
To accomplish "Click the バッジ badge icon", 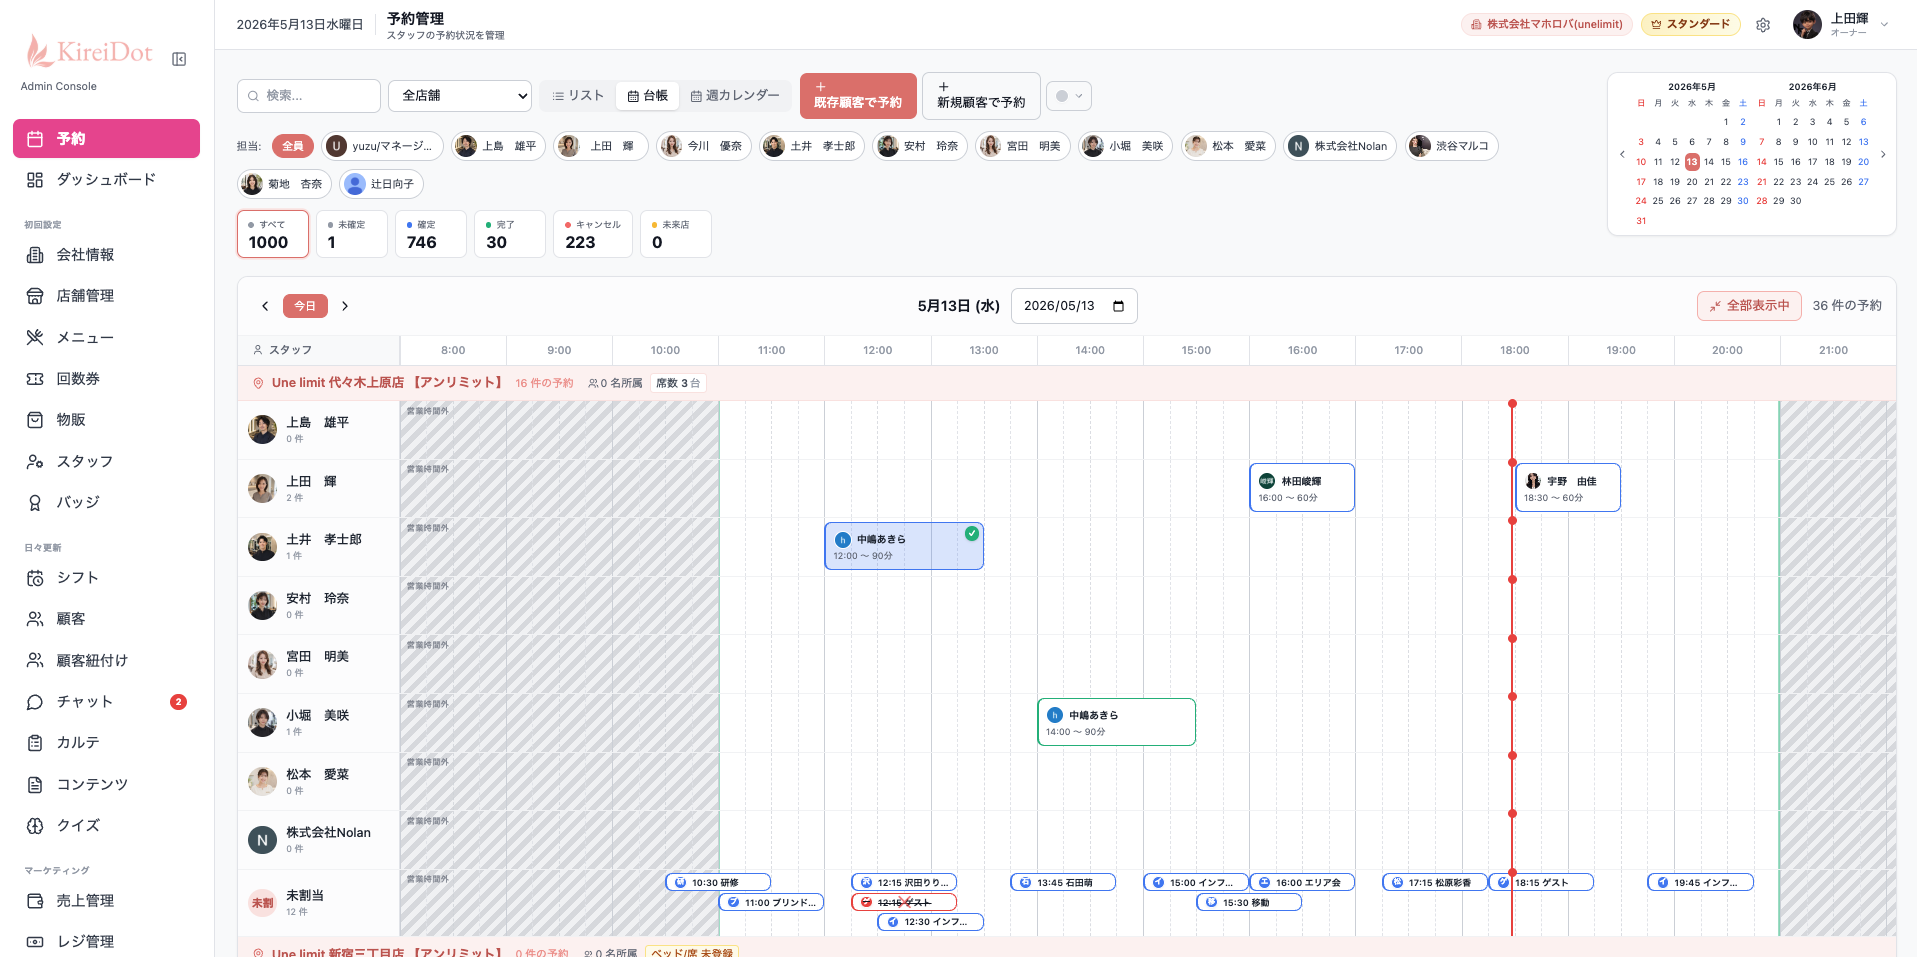I will [35, 503].
